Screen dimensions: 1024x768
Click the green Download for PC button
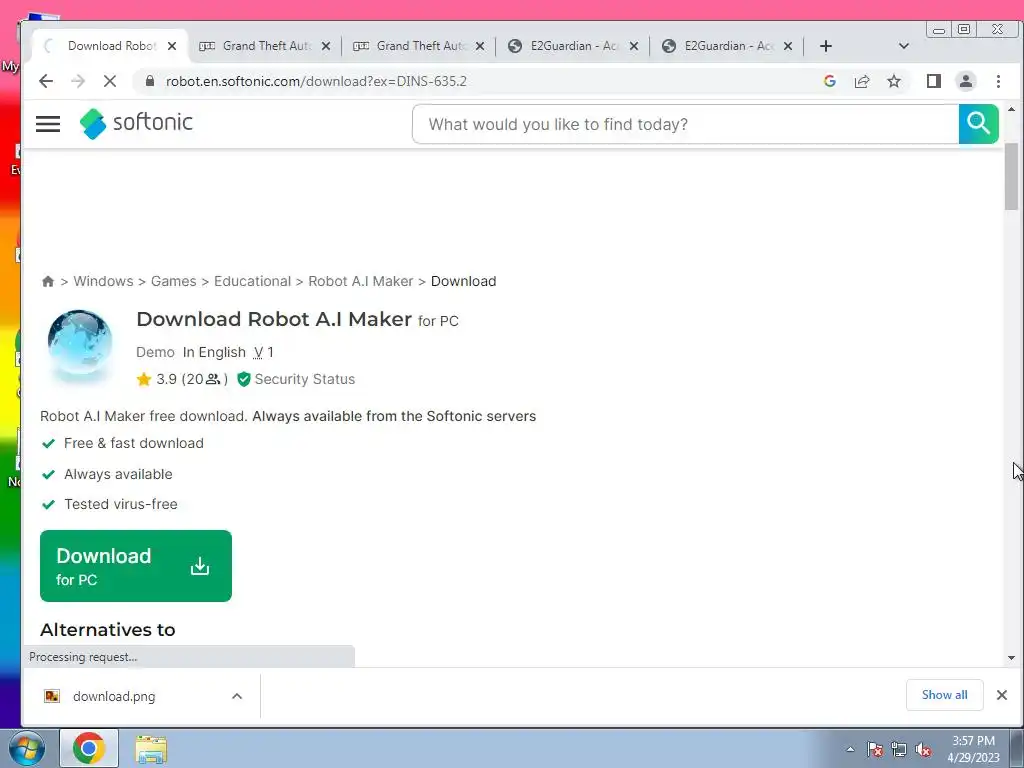coord(136,566)
